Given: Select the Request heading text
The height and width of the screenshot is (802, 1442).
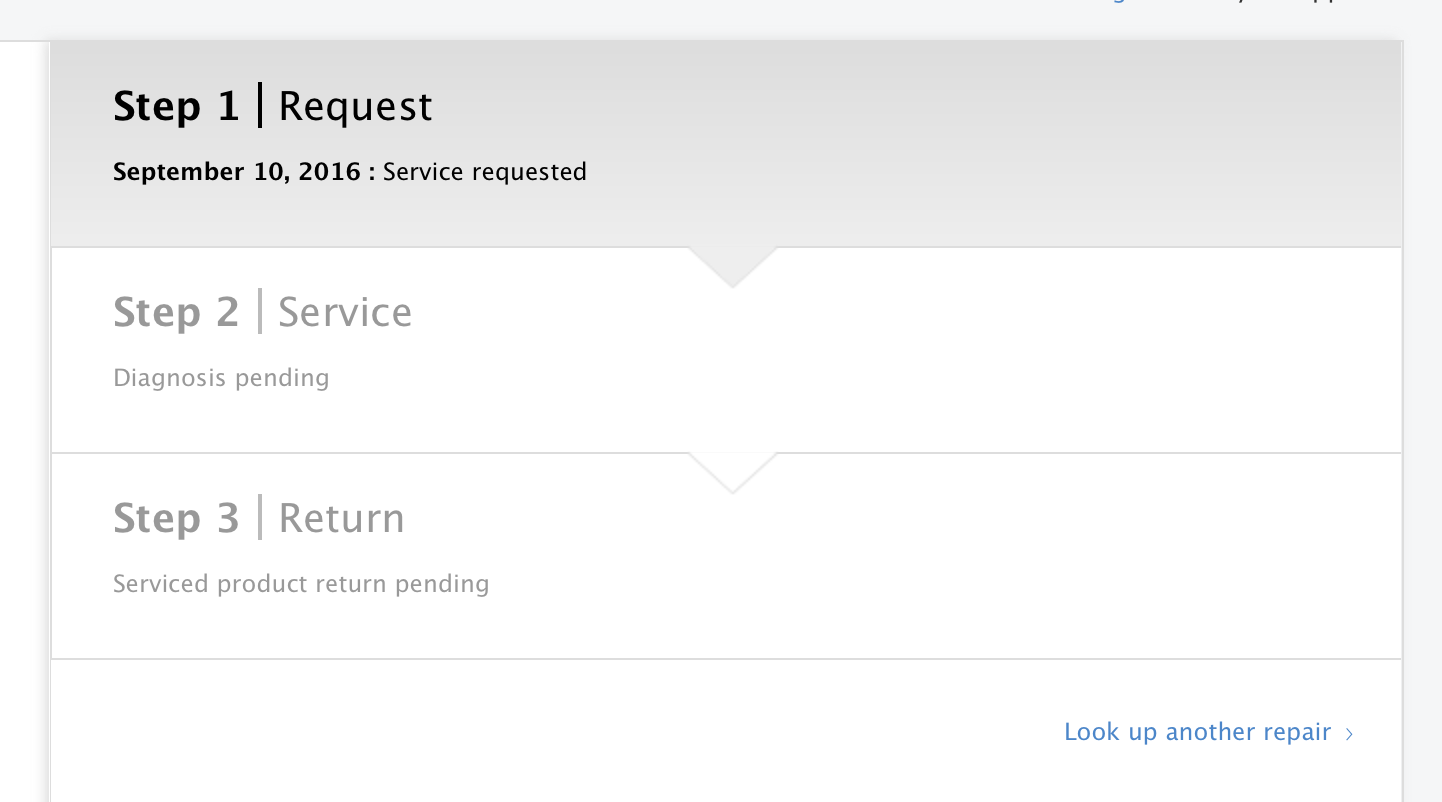Looking at the screenshot, I should 355,107.
